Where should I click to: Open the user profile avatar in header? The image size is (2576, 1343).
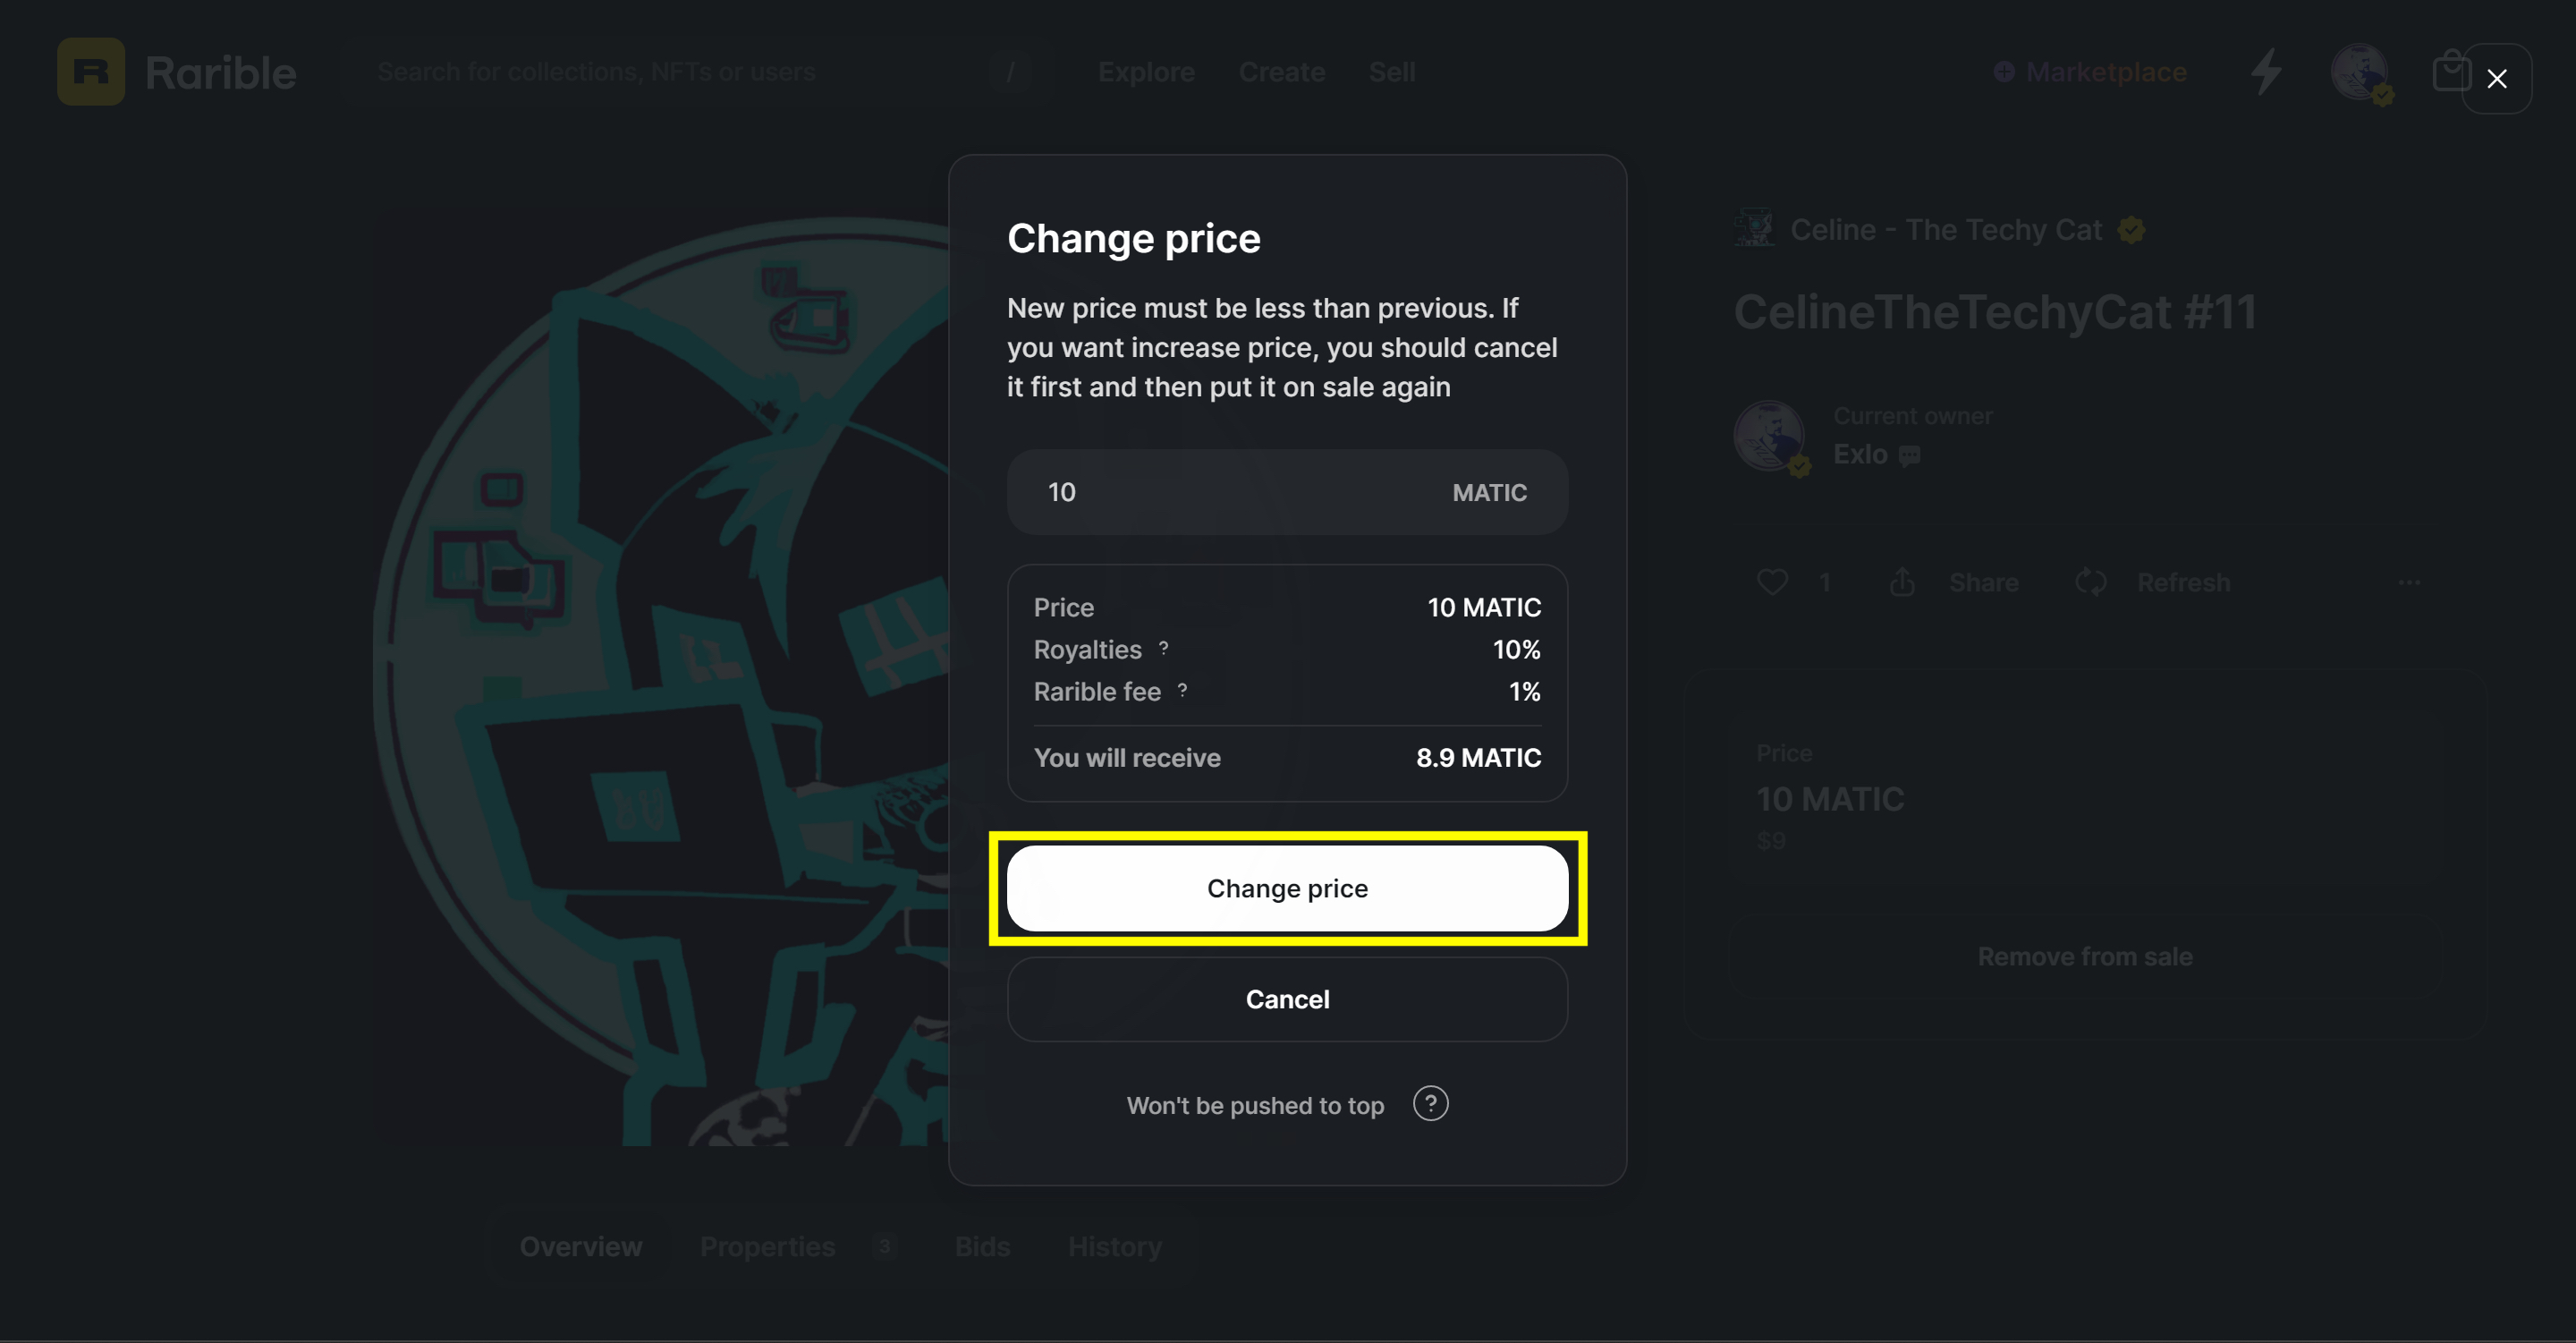(2360, 72)
